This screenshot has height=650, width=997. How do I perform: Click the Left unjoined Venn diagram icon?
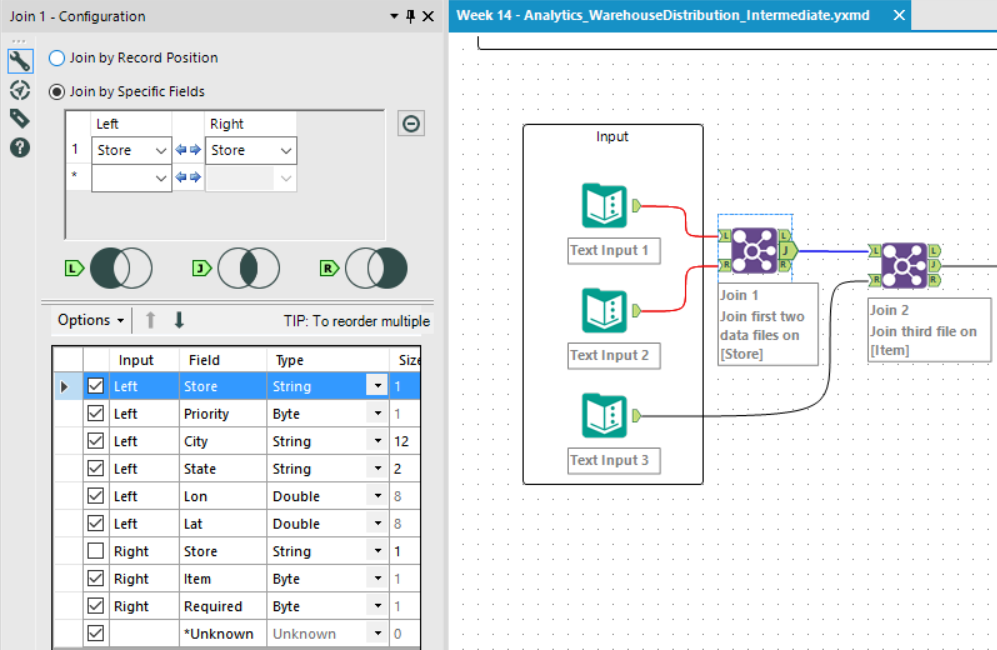point(120,268)
